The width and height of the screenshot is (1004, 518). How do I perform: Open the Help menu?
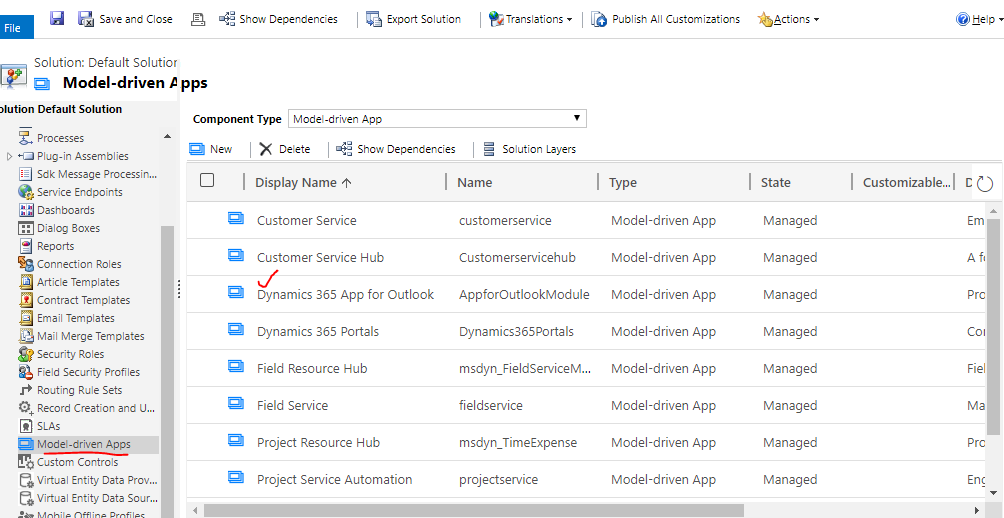979,19
